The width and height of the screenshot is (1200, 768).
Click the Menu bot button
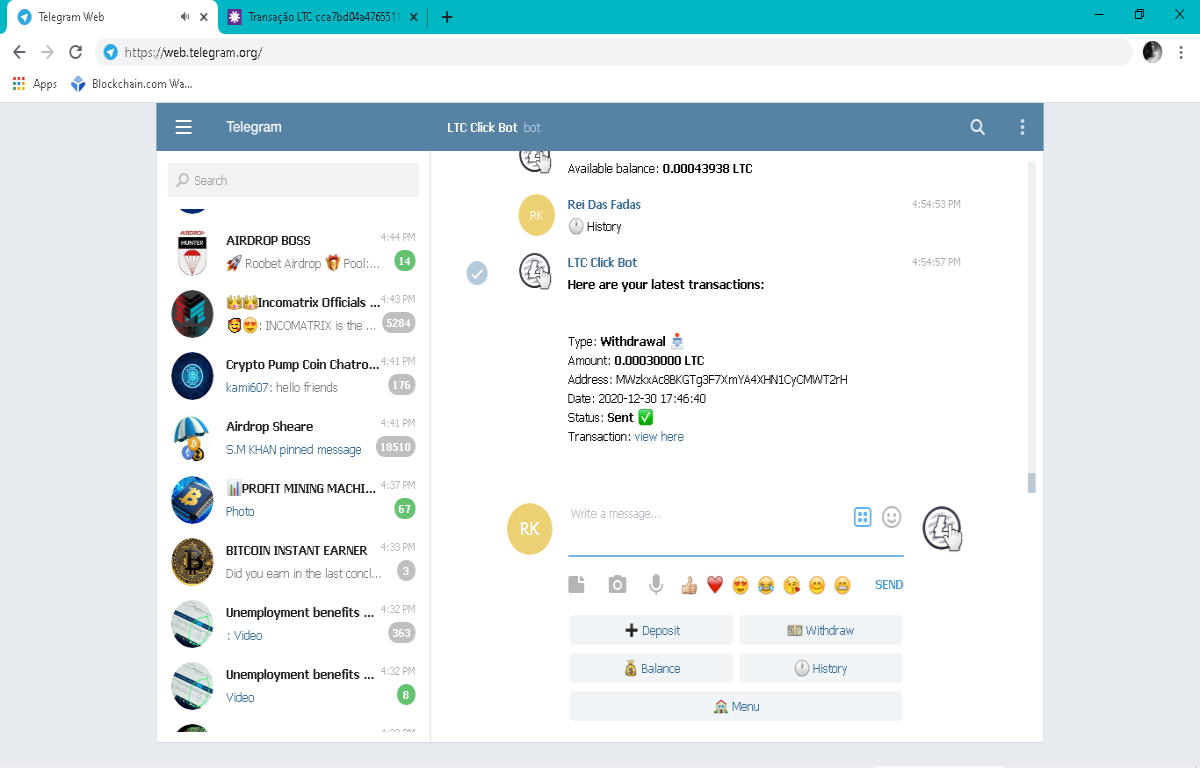736,706
